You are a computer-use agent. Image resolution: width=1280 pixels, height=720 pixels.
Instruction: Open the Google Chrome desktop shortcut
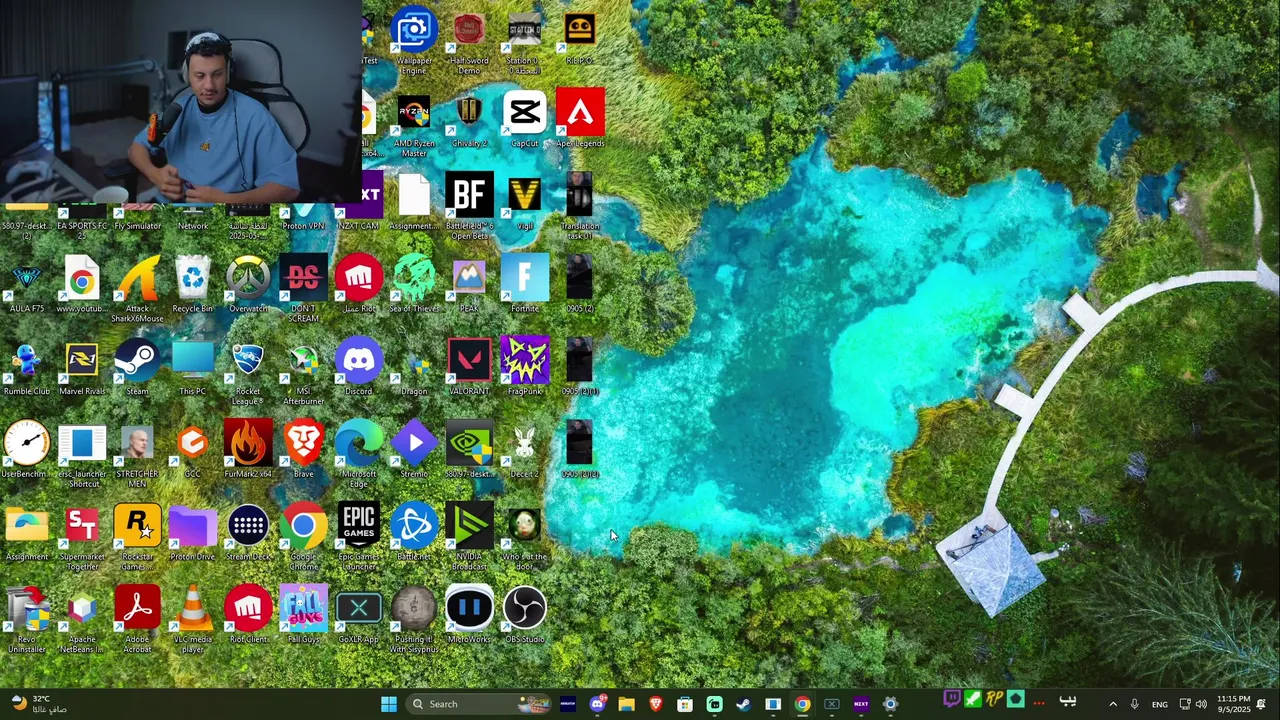coord(303,537)
